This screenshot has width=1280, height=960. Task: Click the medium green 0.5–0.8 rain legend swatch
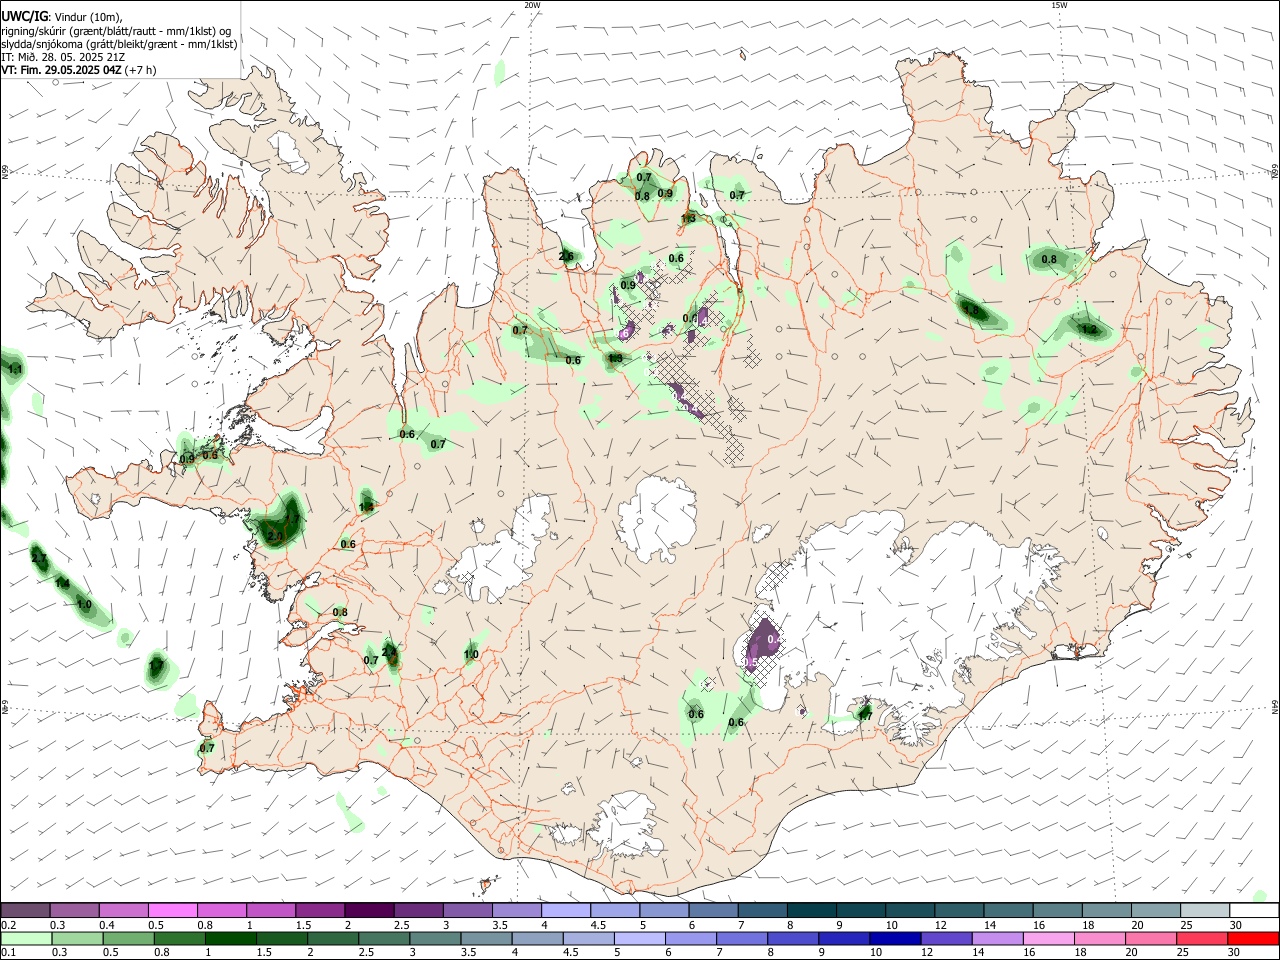click(128, 939)
